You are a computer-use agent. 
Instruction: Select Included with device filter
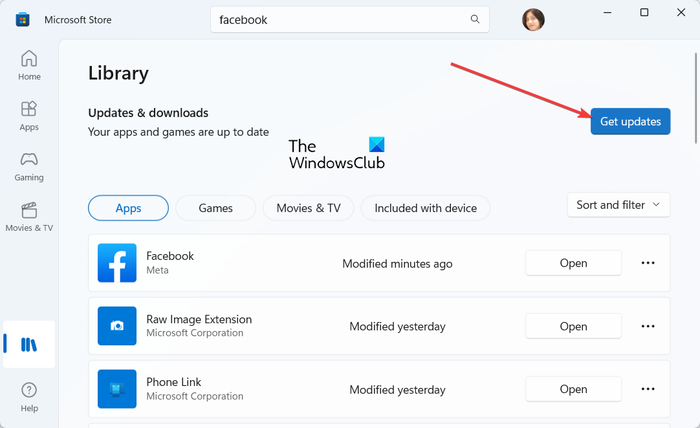coord(425,208)
